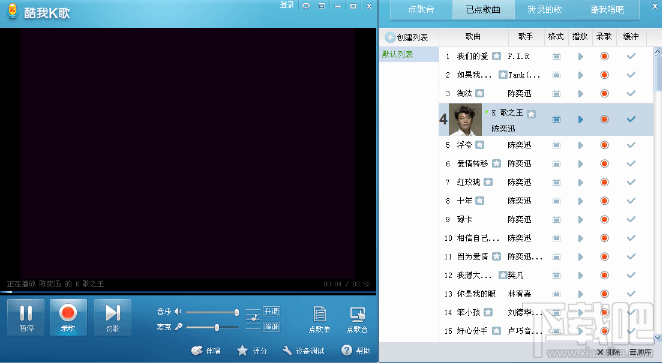Click the 麦克 microphone icon
The height and width of the screenshot is (363, 662).
(x=179, y=327)
